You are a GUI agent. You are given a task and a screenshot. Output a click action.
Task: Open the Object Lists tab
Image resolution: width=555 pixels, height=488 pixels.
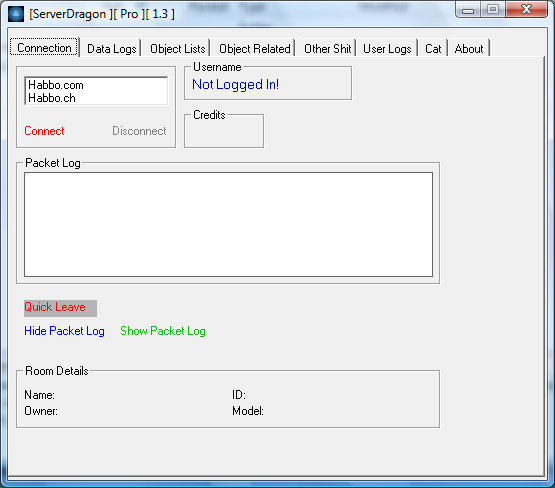(x=177, y=48)
